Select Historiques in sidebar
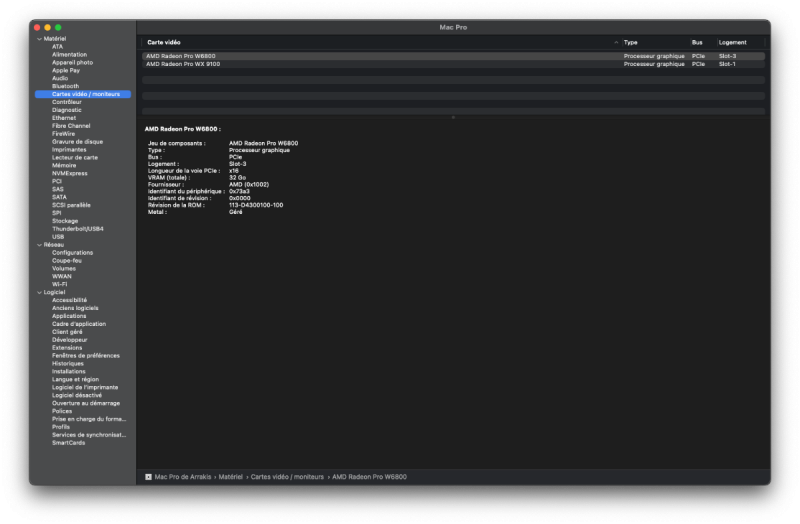This screenshot has width=800, height=524. [67, 363]
